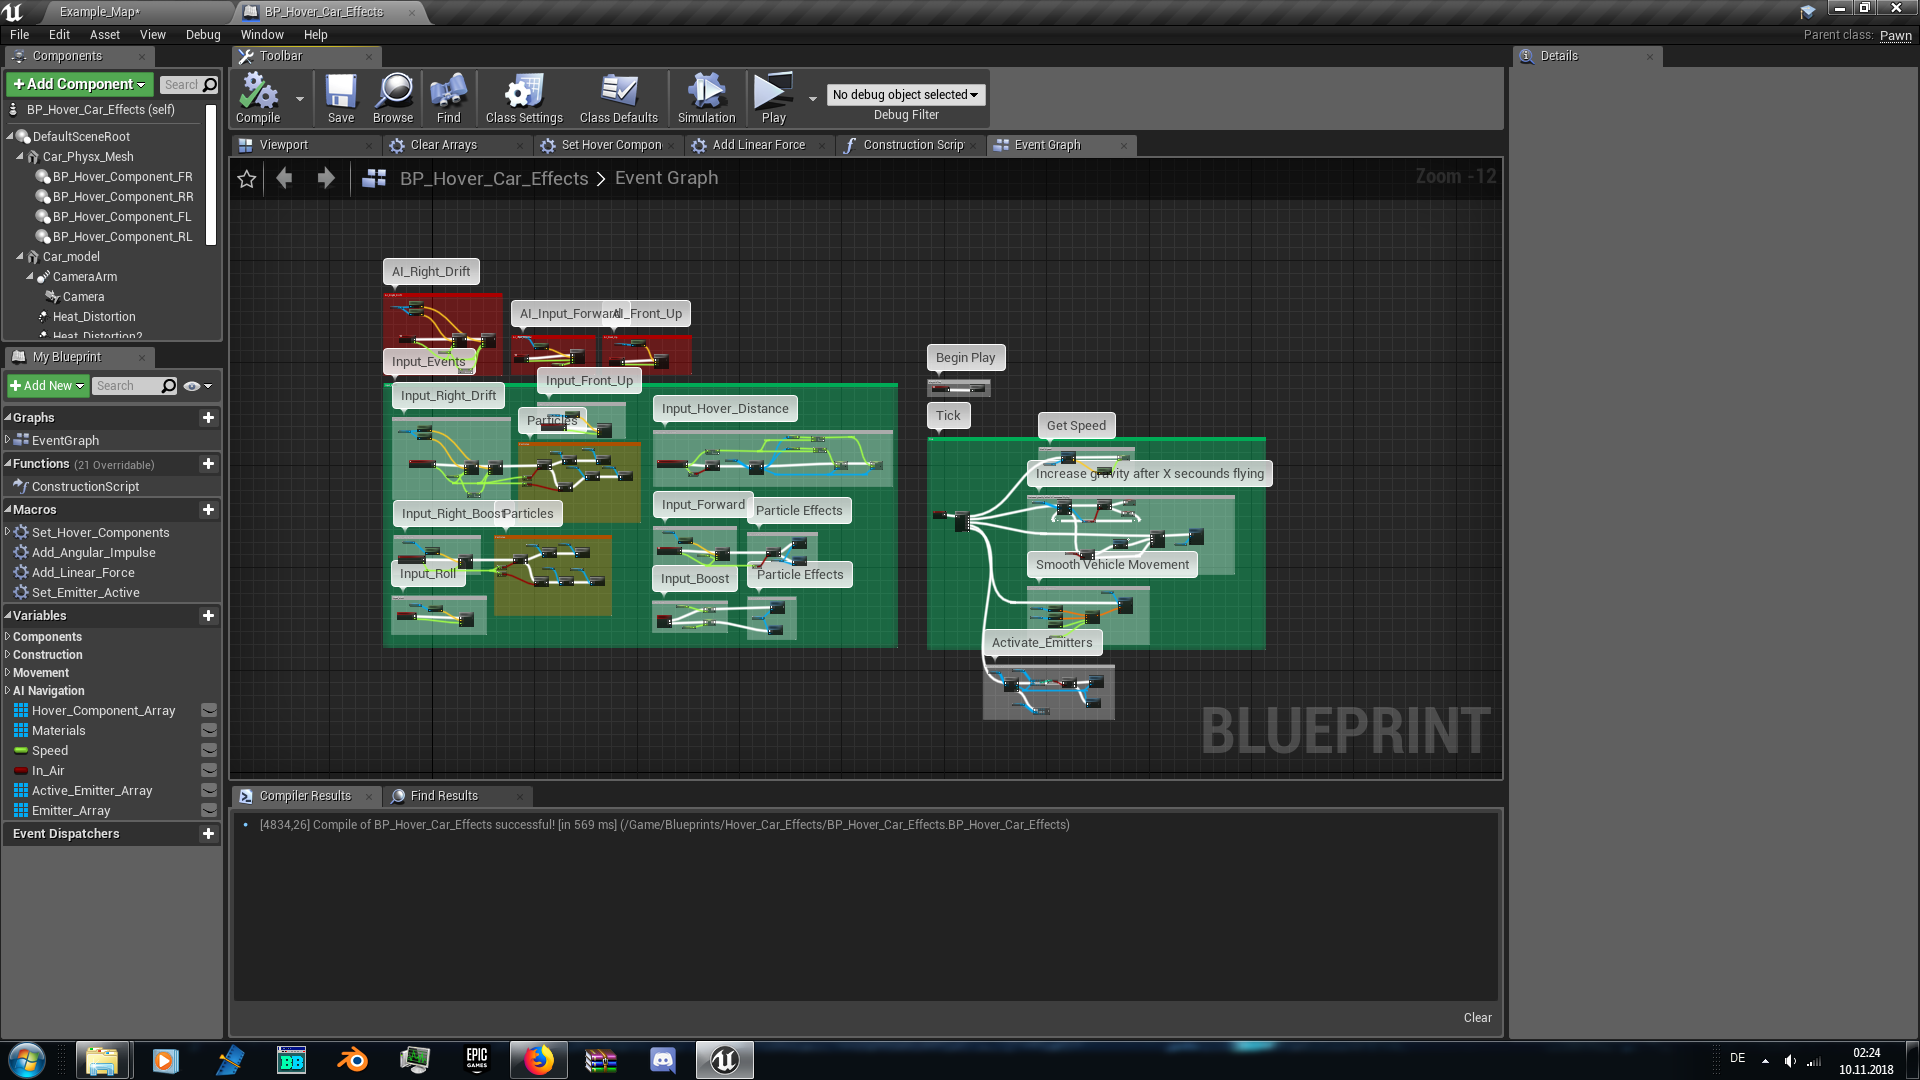Toggle Materials variable visibility eye
This screenshot has height=1080, width=1920.
click(x=209, y=731)
